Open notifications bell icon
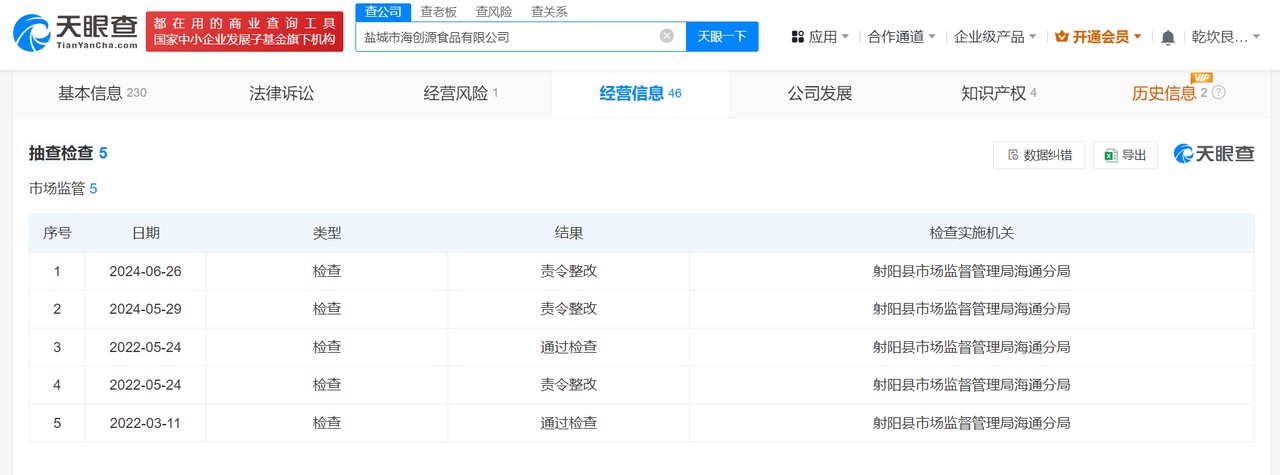The height and width of the screenshot is (475, 1280). 1168,37
